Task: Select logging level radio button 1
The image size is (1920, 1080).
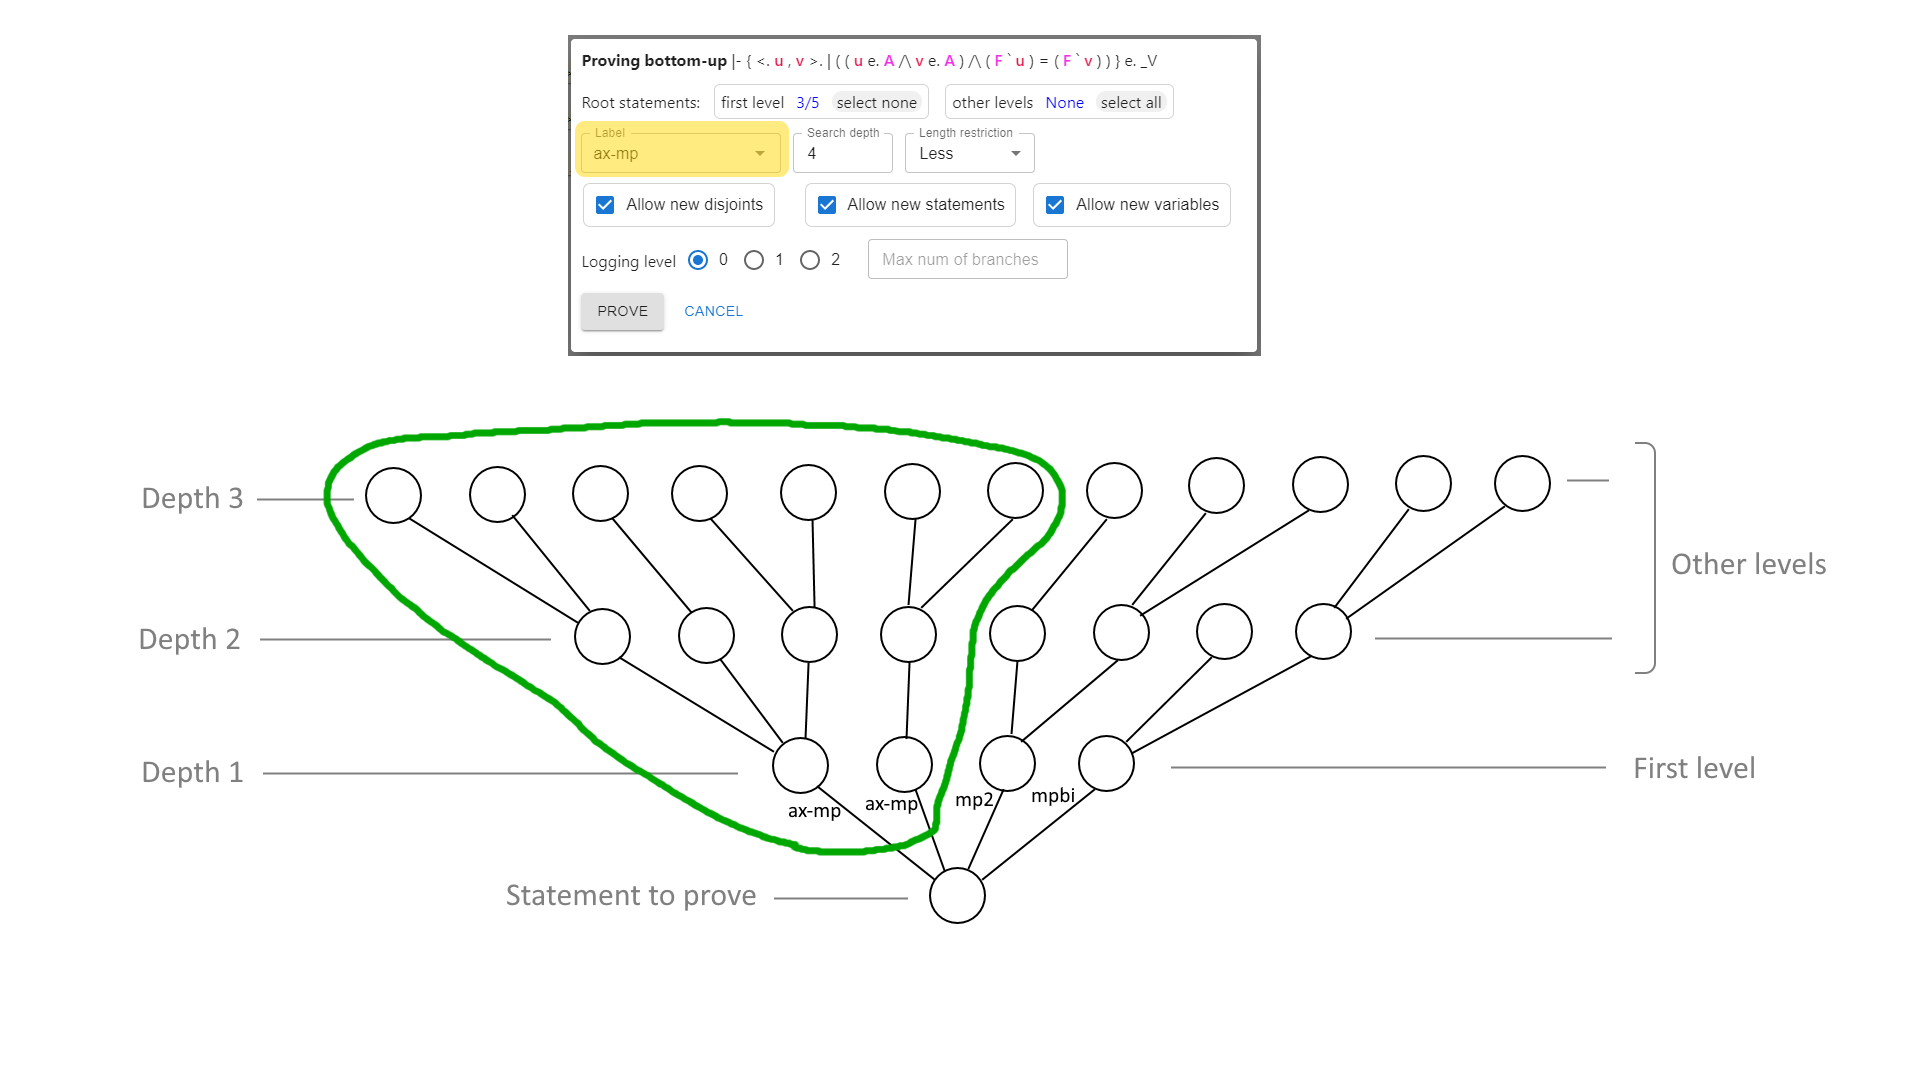Action: tap(756, 258)
